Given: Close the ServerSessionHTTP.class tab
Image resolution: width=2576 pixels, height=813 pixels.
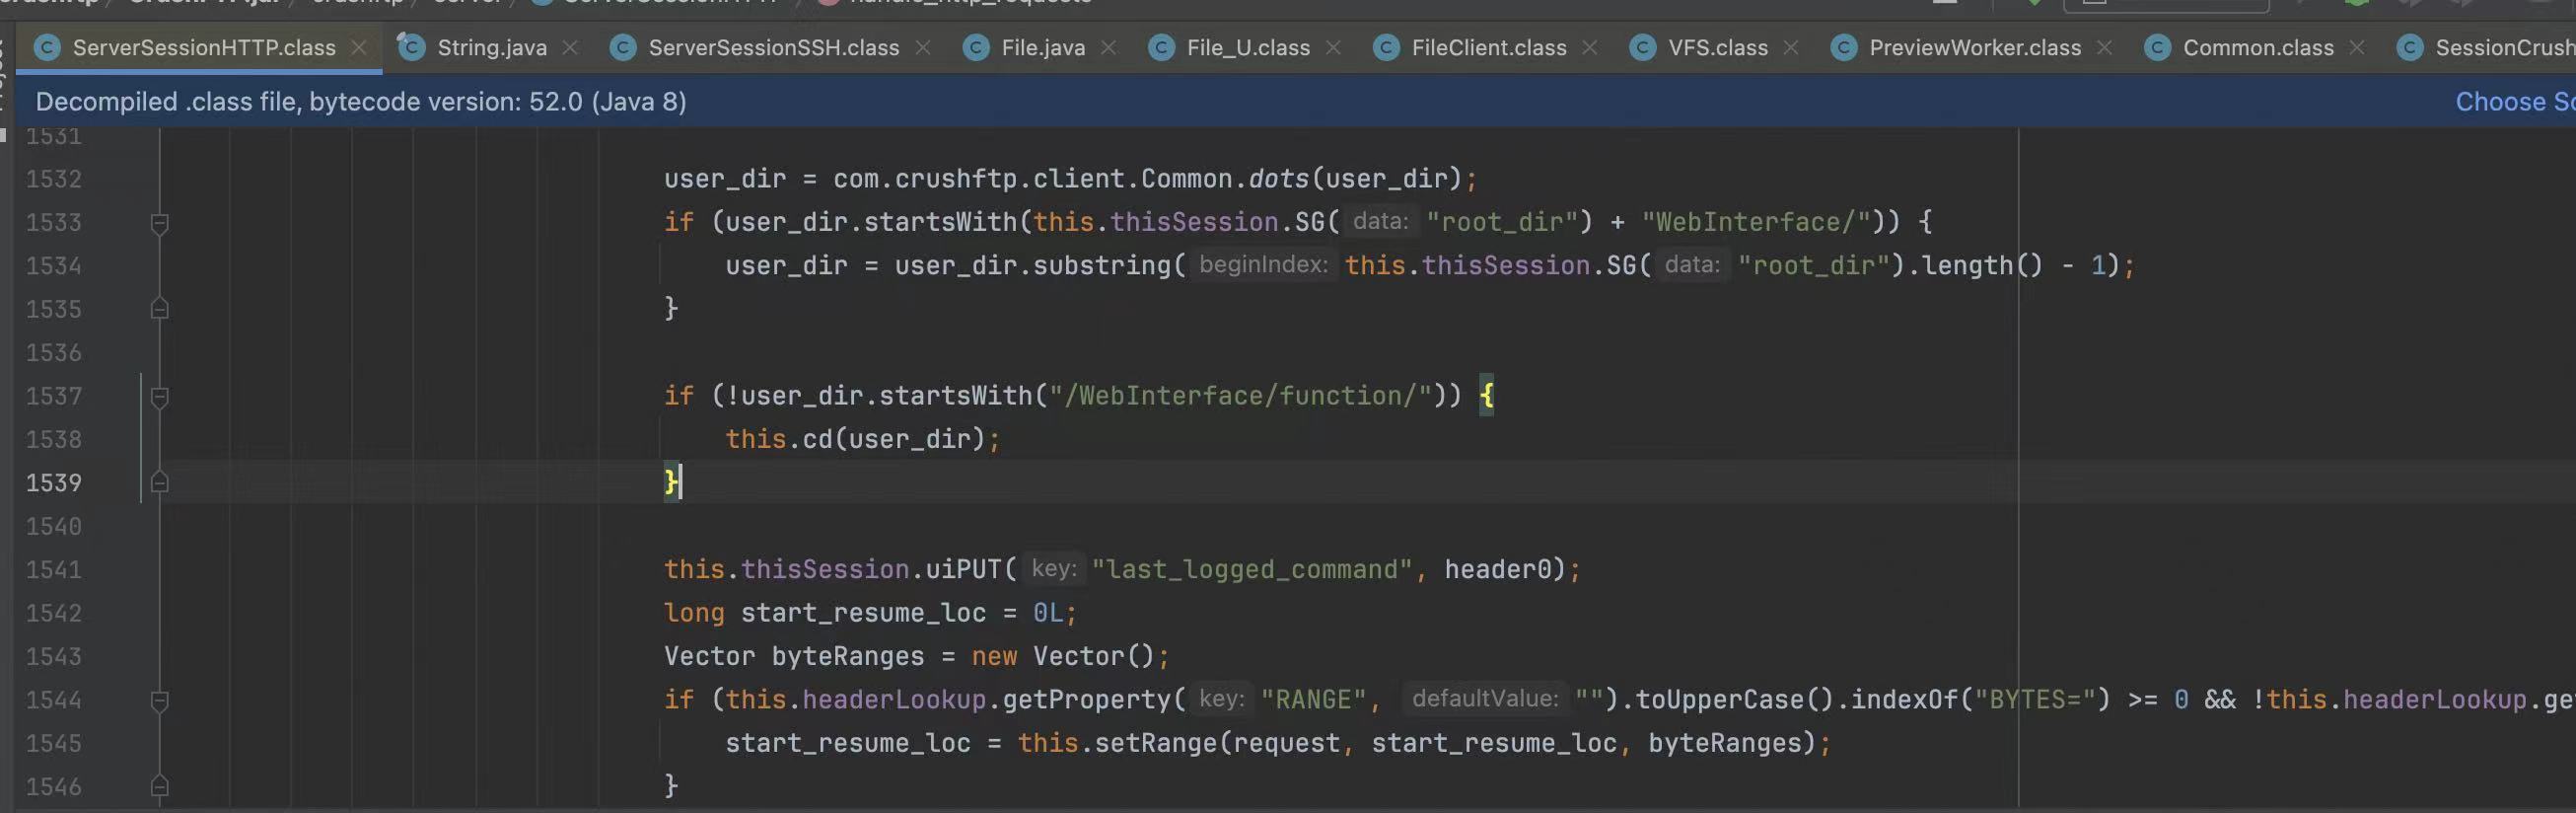Looking at the screenshot, I should [x=359, y=48].
